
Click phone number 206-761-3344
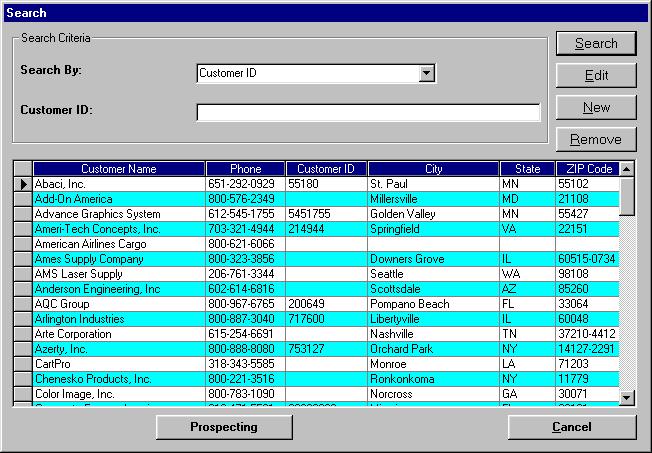pos(245,274)
